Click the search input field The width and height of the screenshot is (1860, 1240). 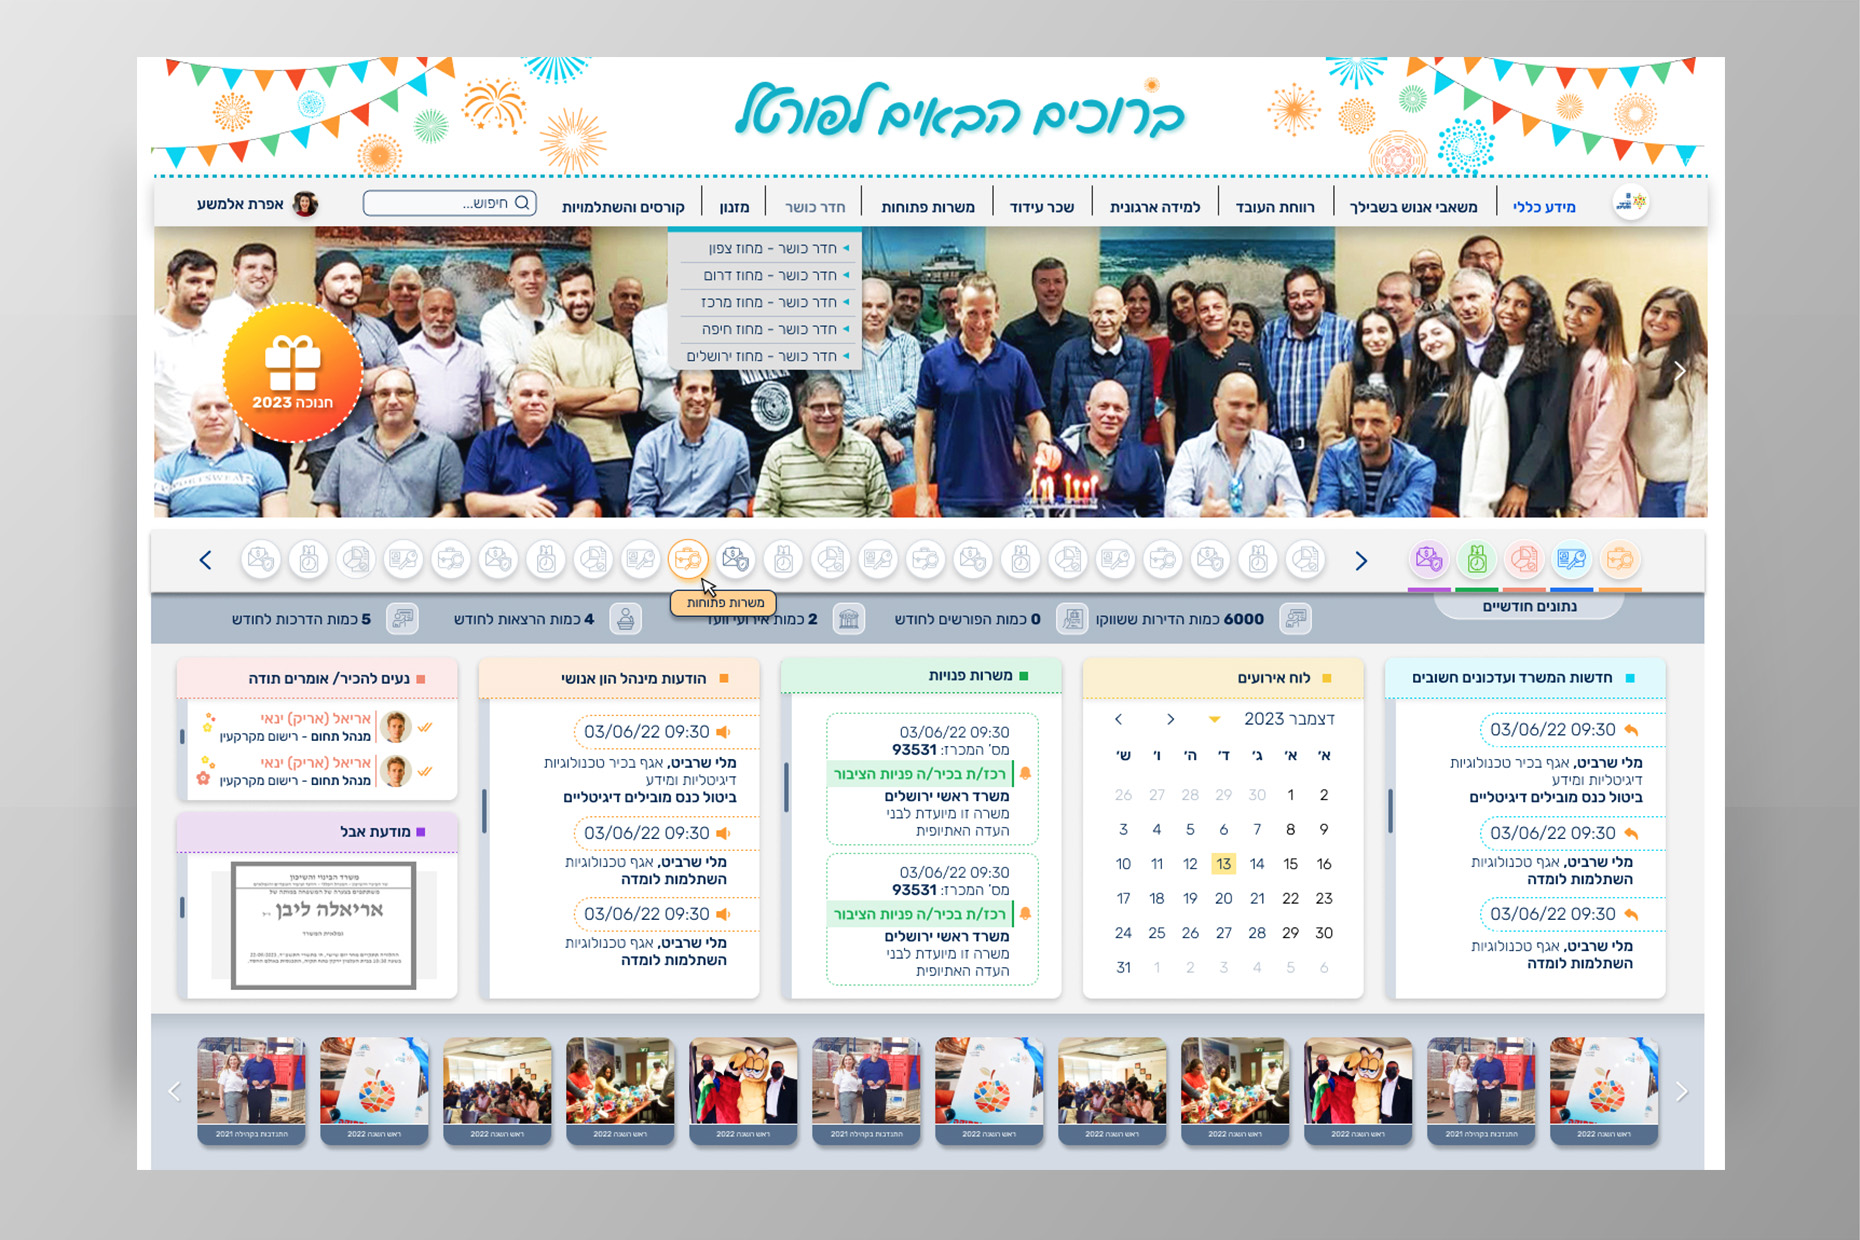pos(450,203)
